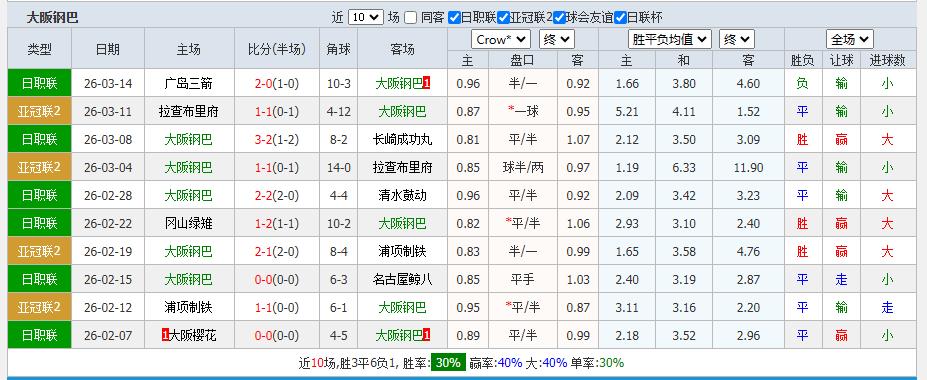Click the 4-12 corner count
927x380 pixels.
[339, 112]
